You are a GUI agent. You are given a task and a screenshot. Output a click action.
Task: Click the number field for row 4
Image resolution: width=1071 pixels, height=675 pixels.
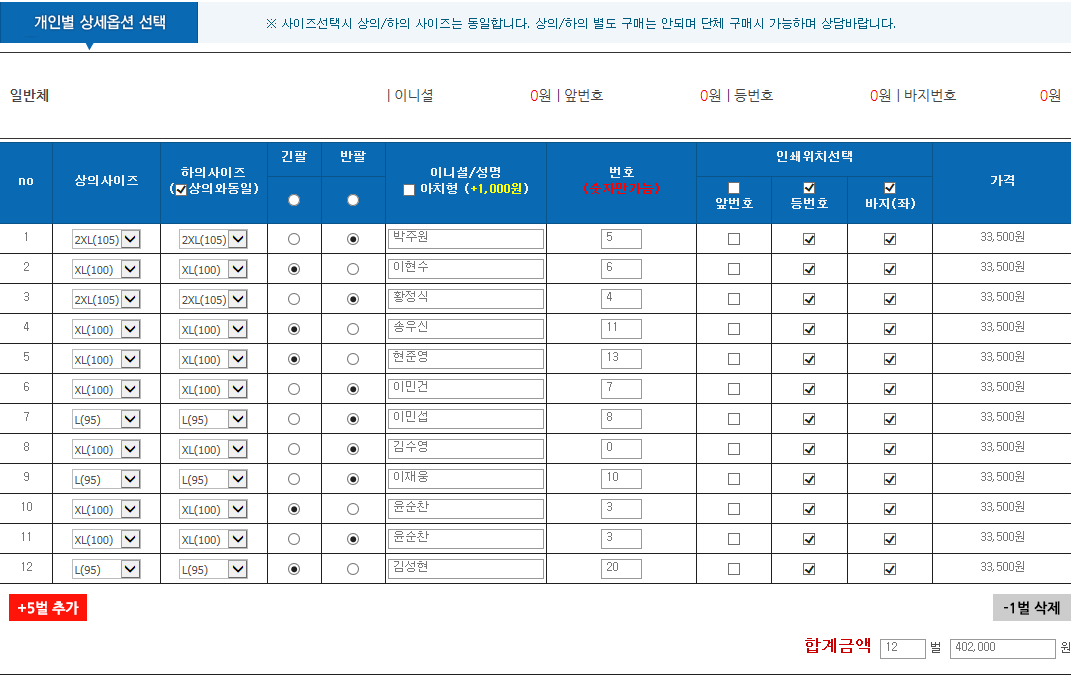pos(621,328)
